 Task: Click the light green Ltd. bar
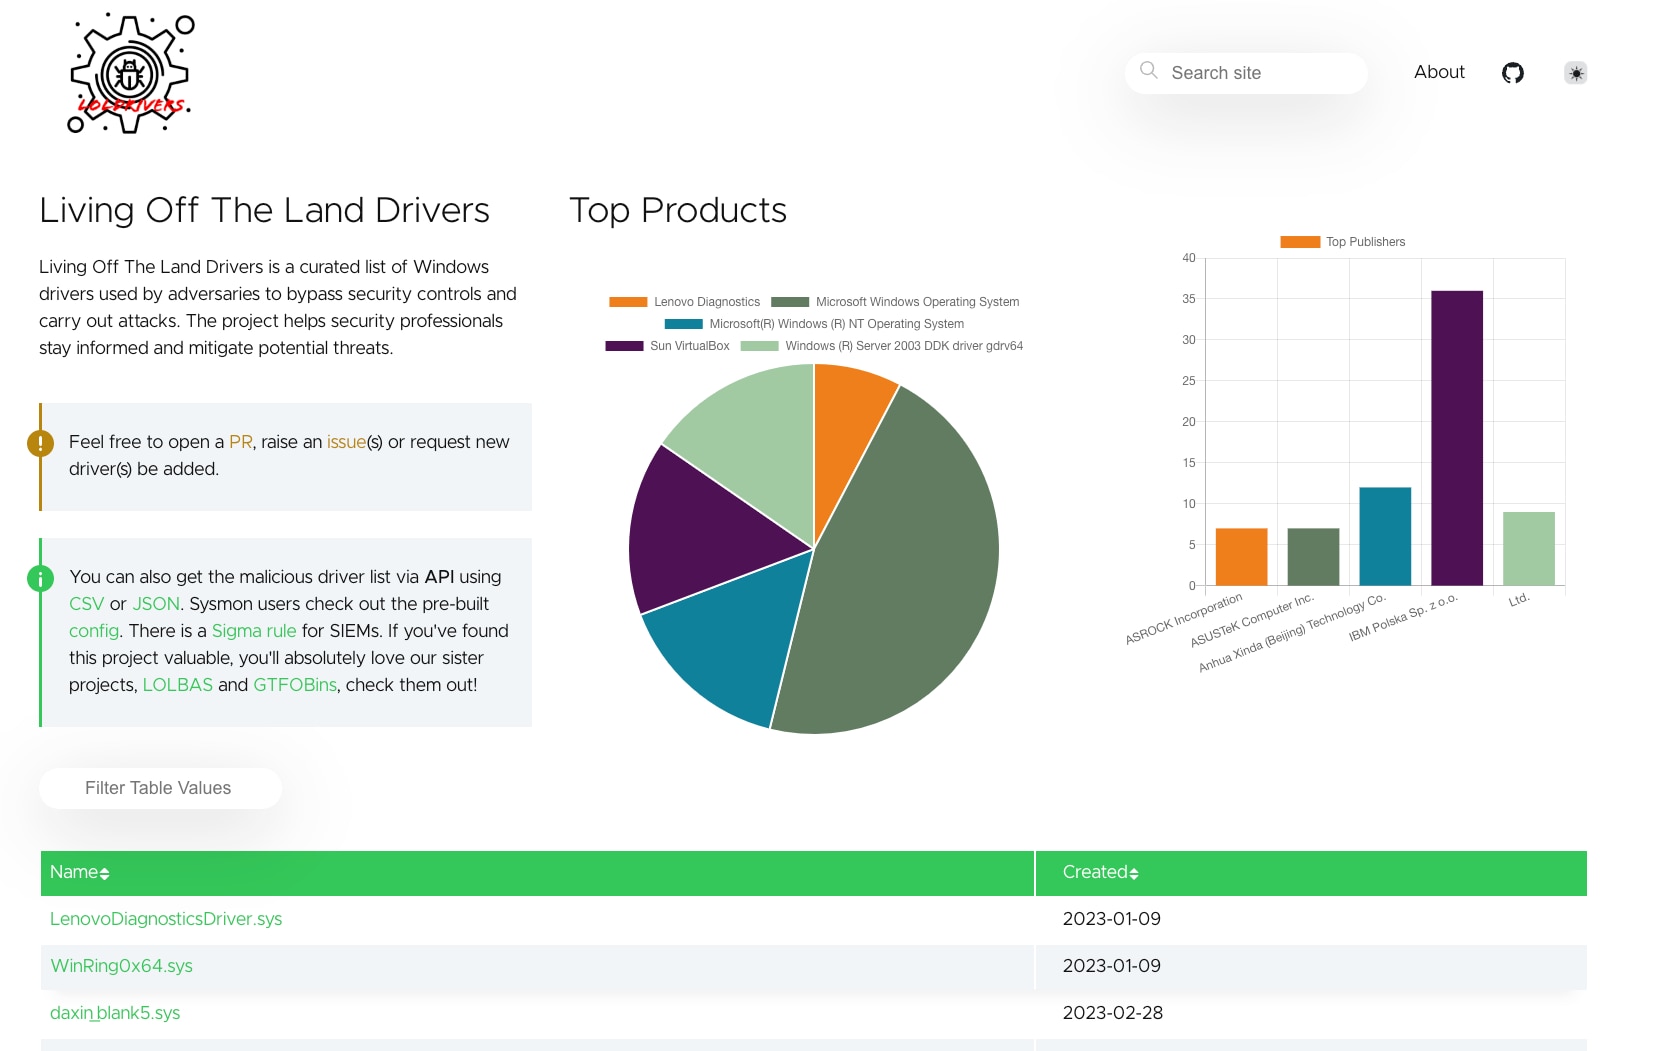1529,549
